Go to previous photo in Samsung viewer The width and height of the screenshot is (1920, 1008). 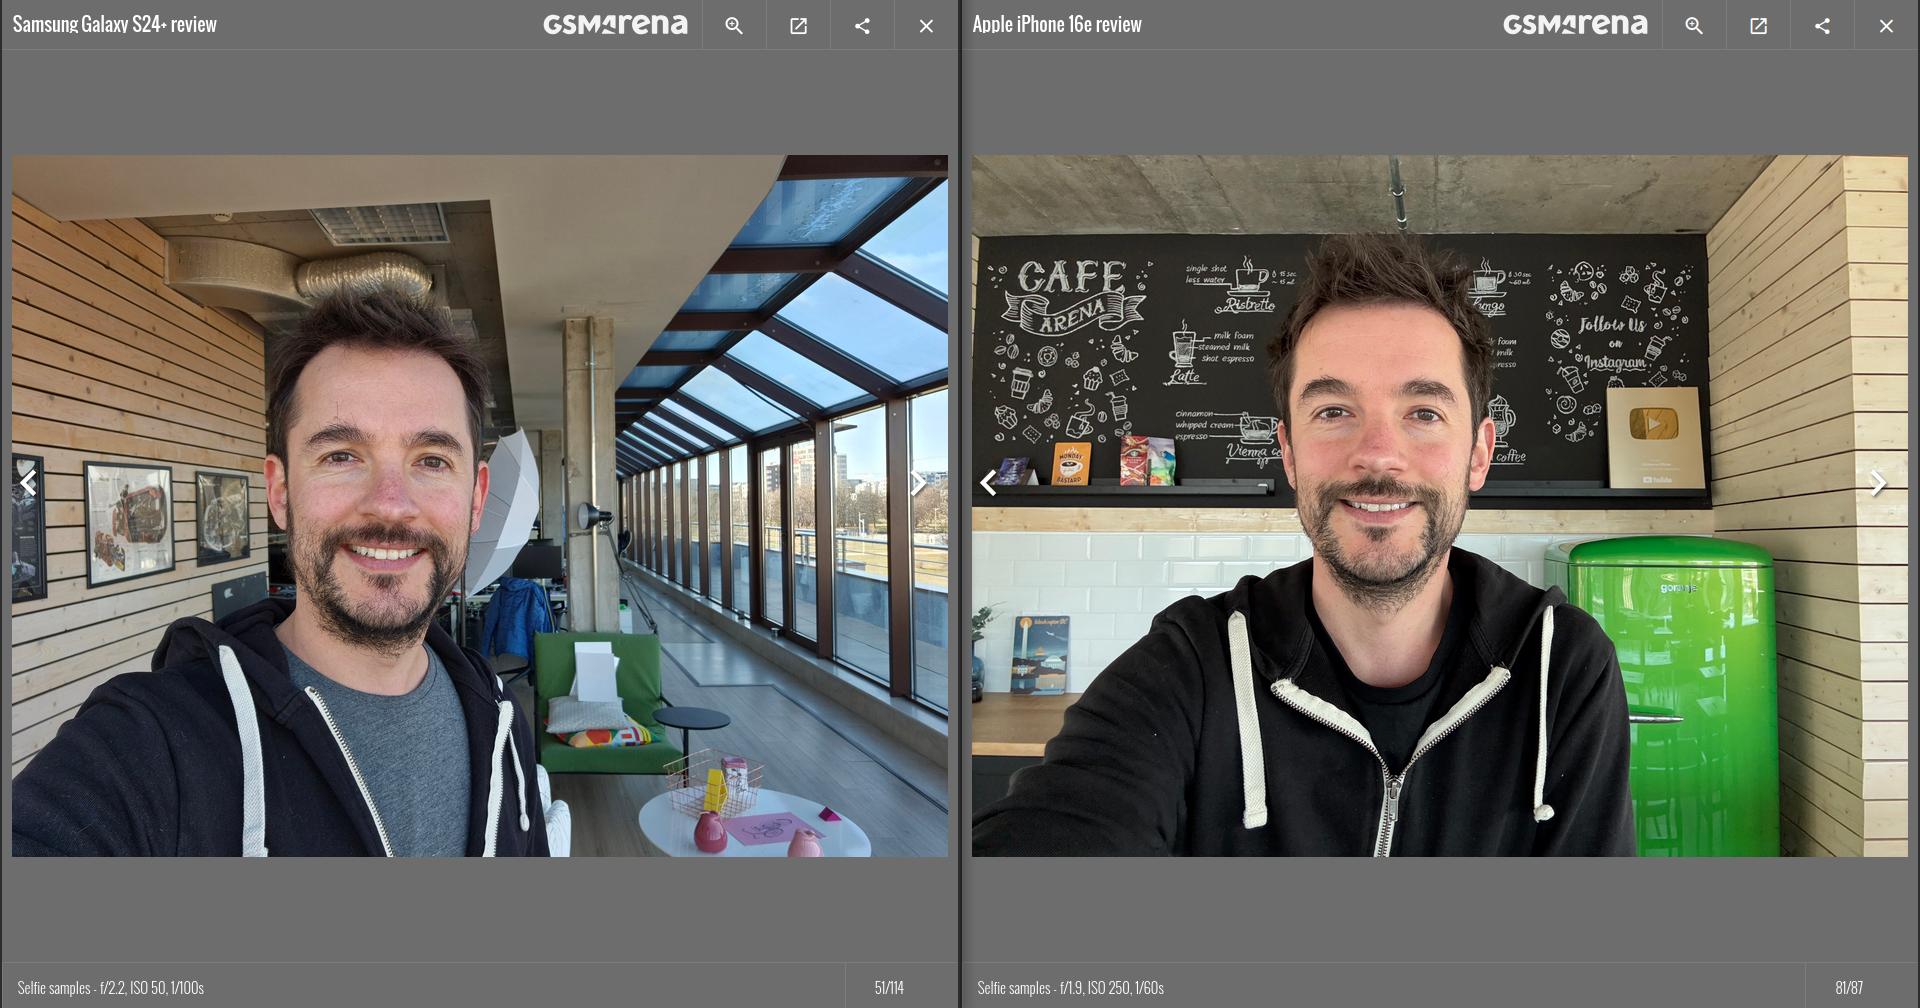(x=28, y=484)
